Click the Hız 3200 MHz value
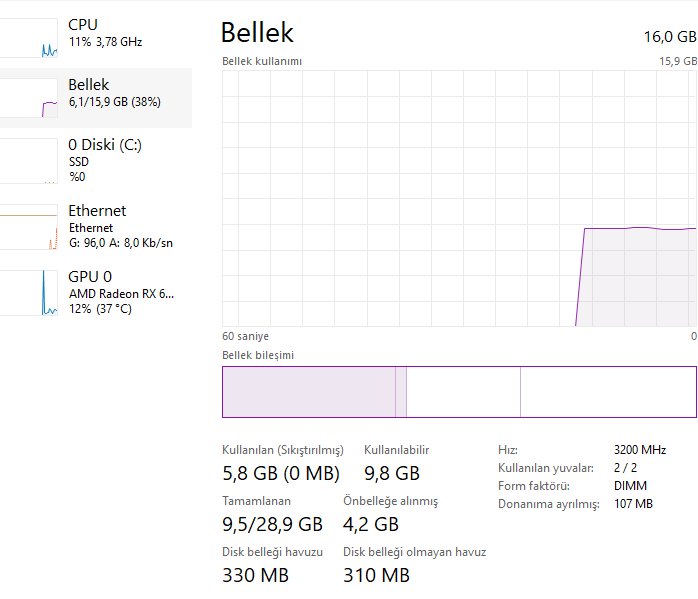The image size is (698, 599). tap(640, 450)
